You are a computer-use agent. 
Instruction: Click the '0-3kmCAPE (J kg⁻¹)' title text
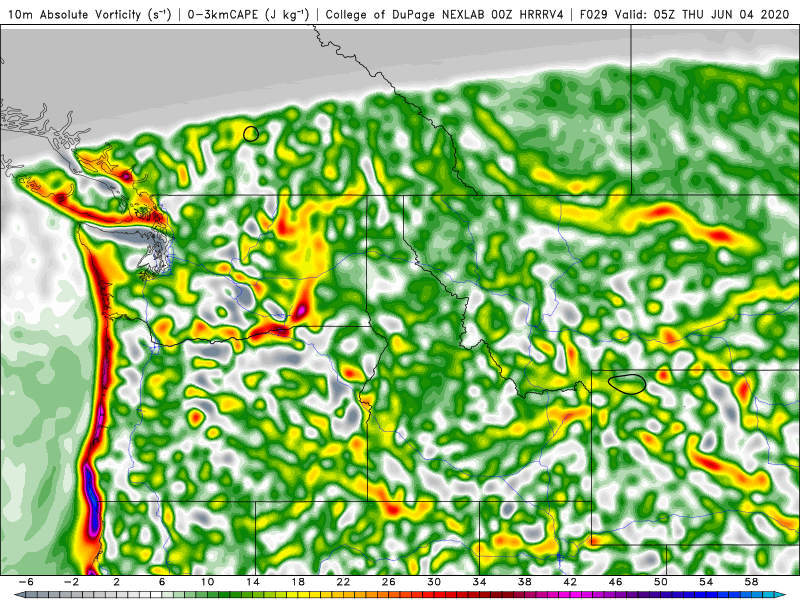coord(247,14)
